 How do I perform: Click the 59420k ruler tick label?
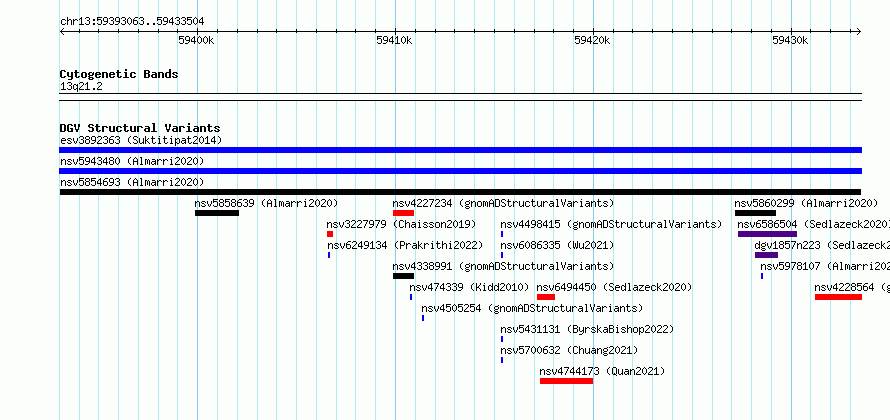[x=592, y=40]
